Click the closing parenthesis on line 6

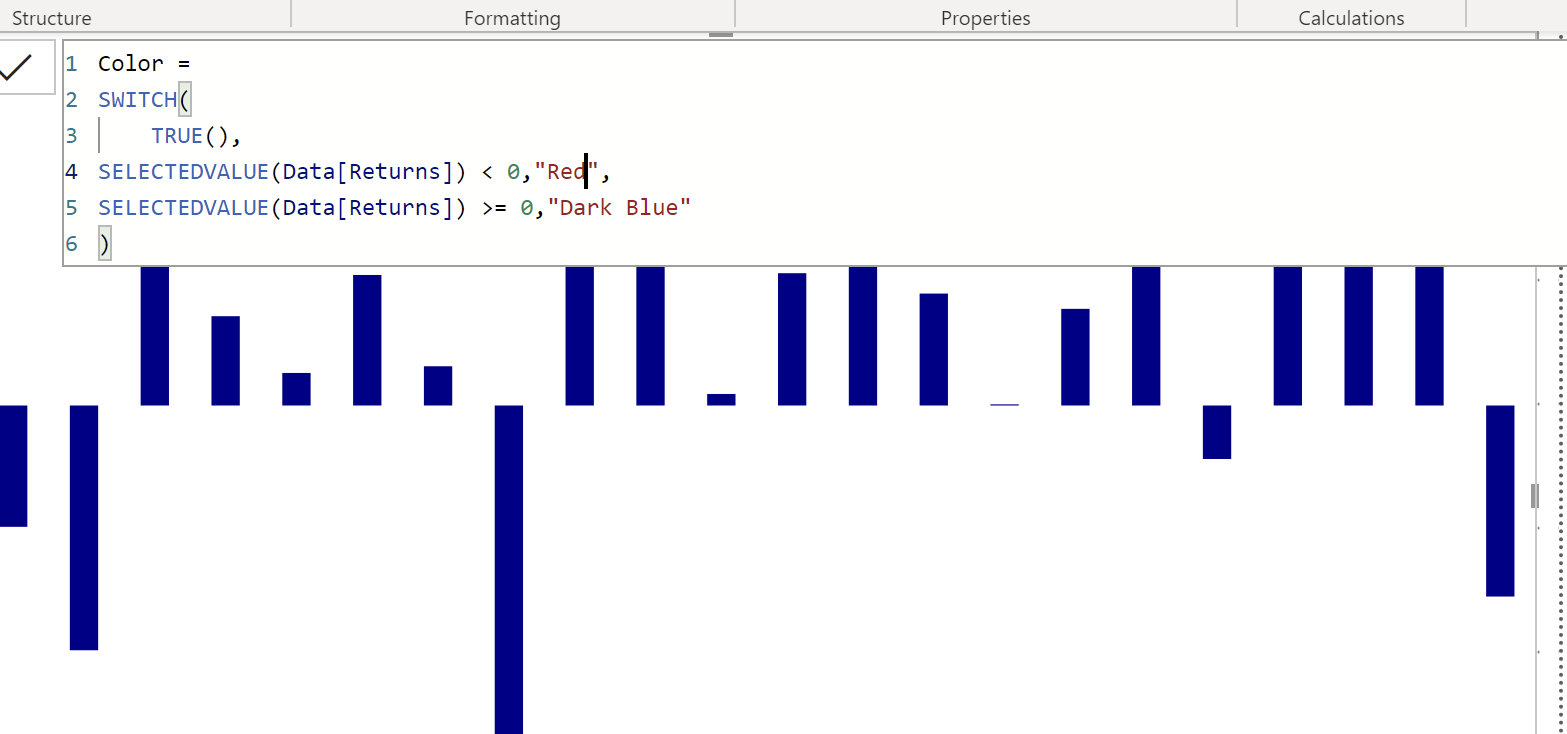click(x=104, y=244)
